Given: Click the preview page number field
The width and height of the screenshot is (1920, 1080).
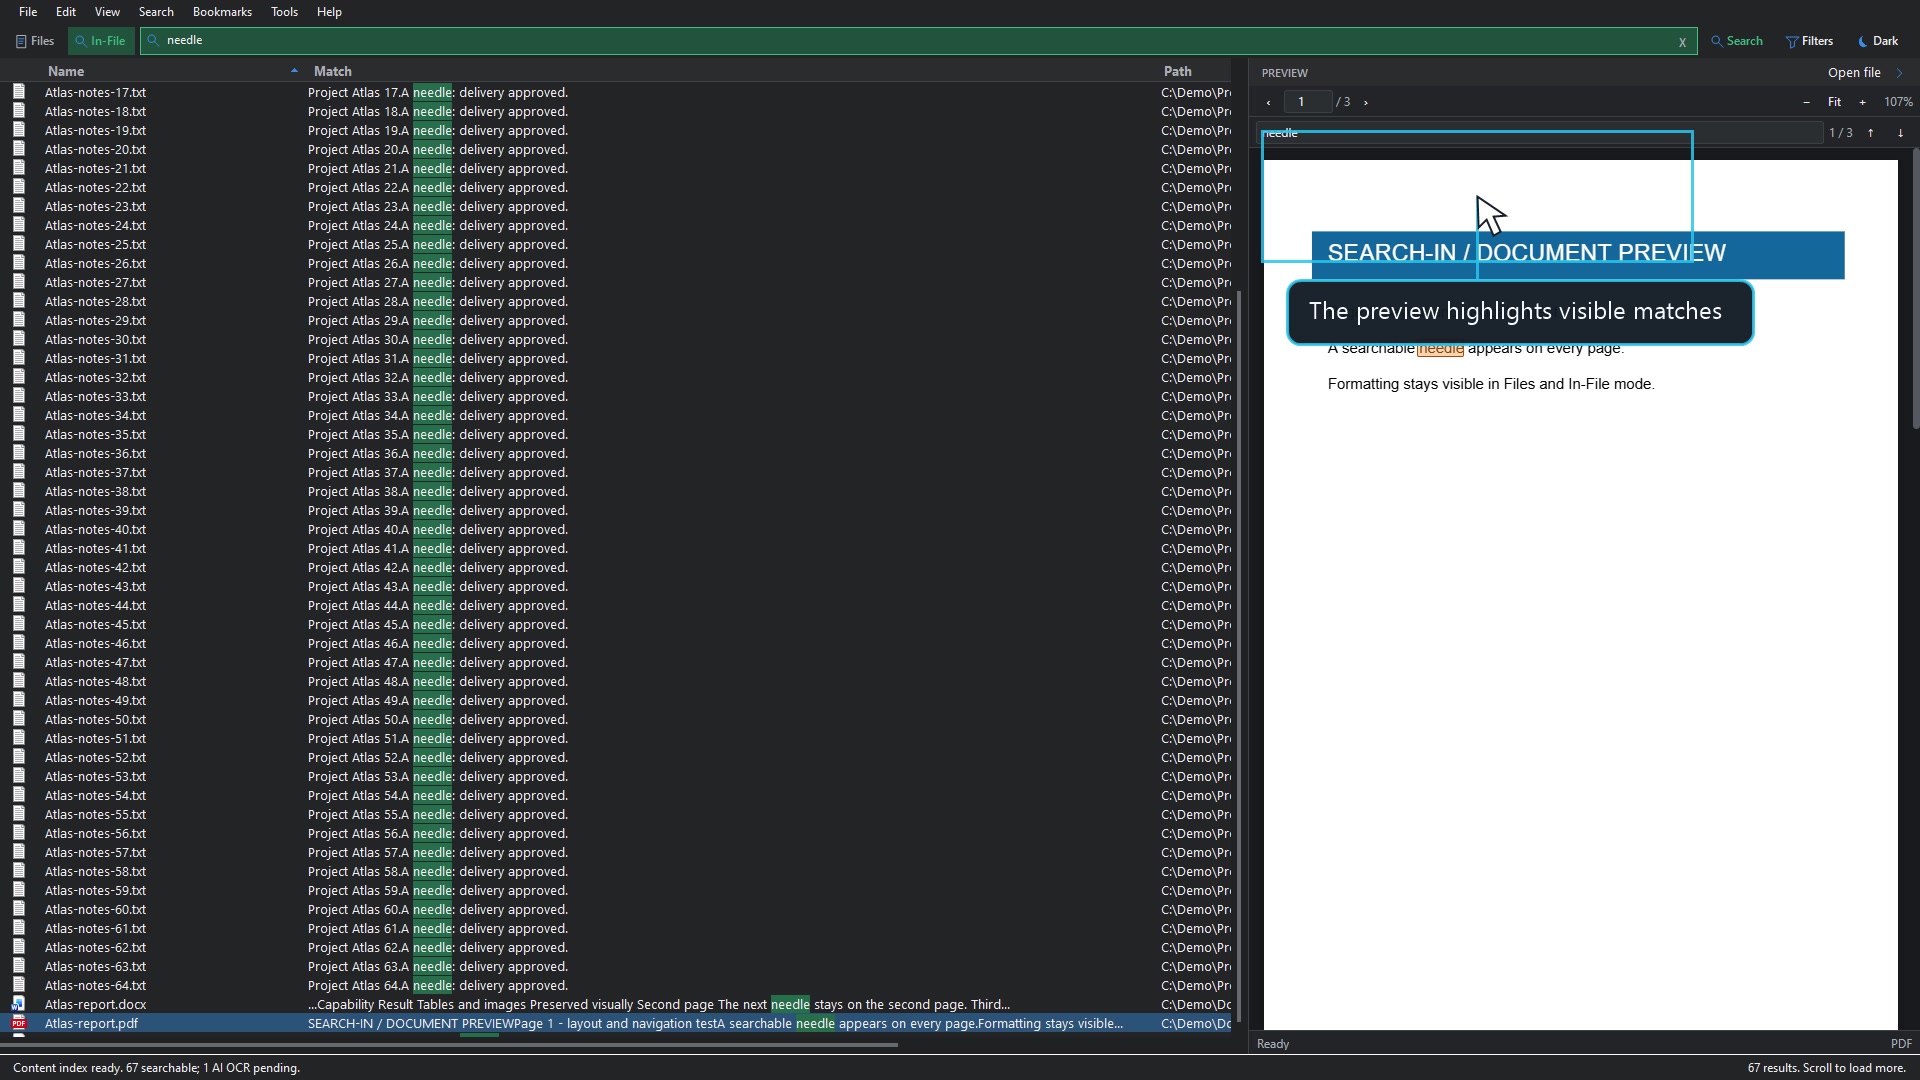Looking at the screenshot, I should pos(1308,102).
